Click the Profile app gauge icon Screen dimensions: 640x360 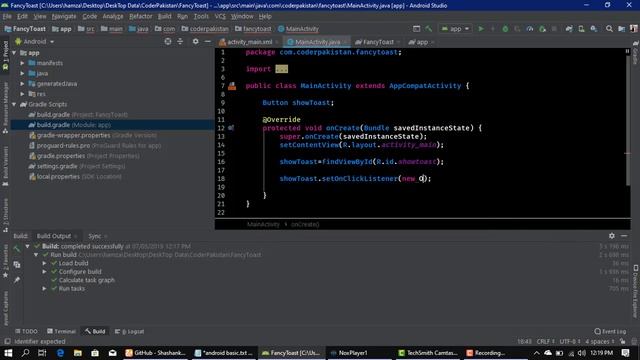click(x=530, y=29)
